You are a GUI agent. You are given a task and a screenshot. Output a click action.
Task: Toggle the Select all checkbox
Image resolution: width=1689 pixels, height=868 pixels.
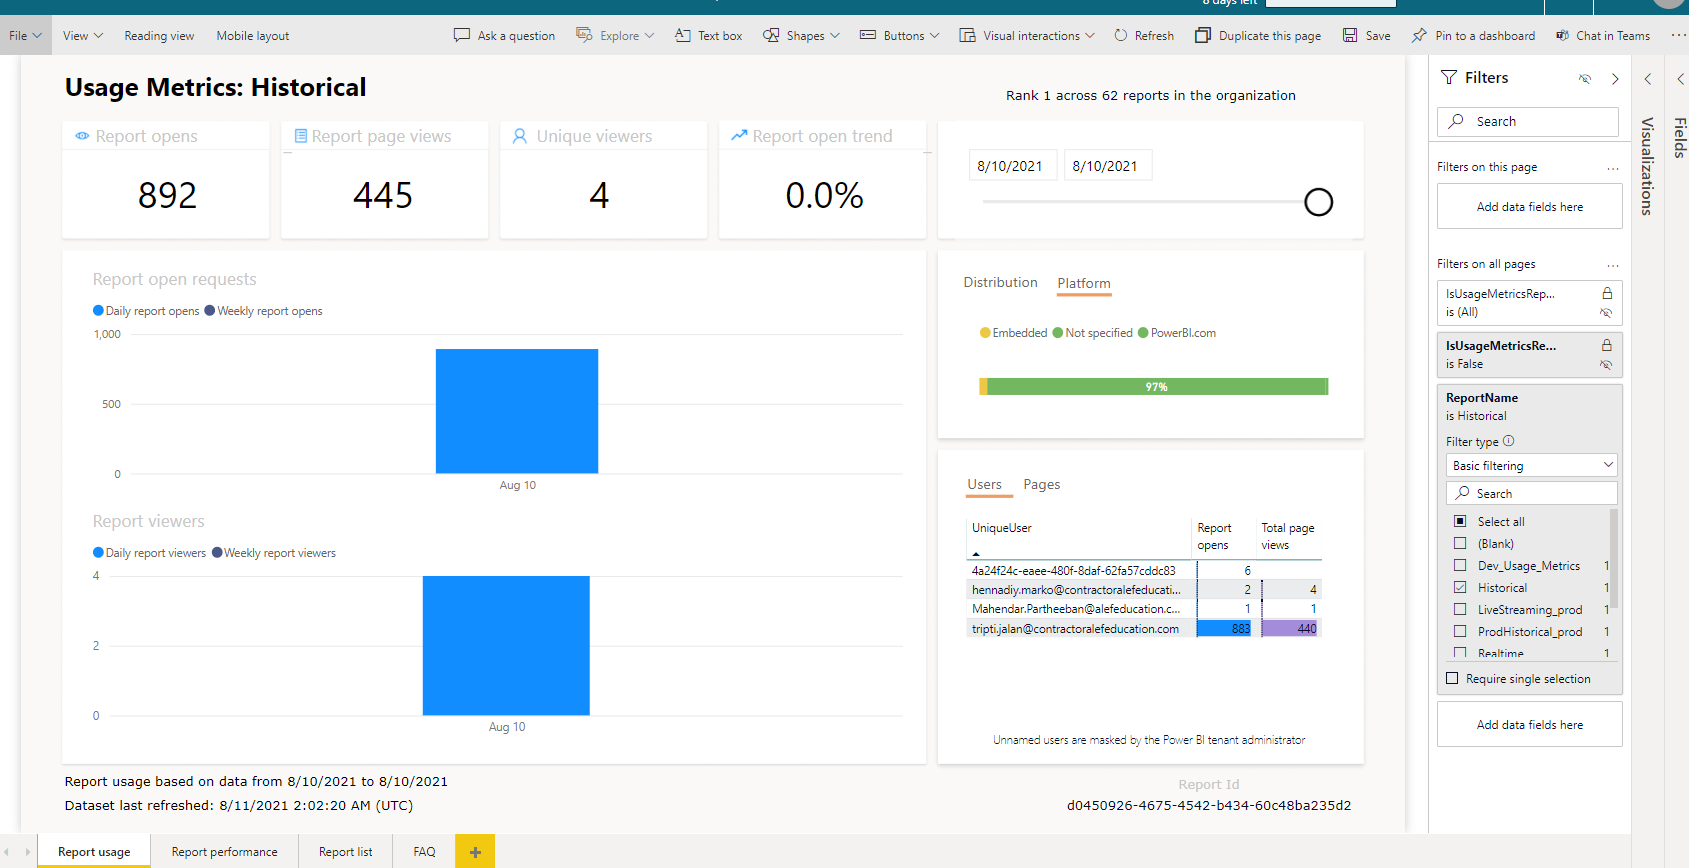click(1460, 521)
